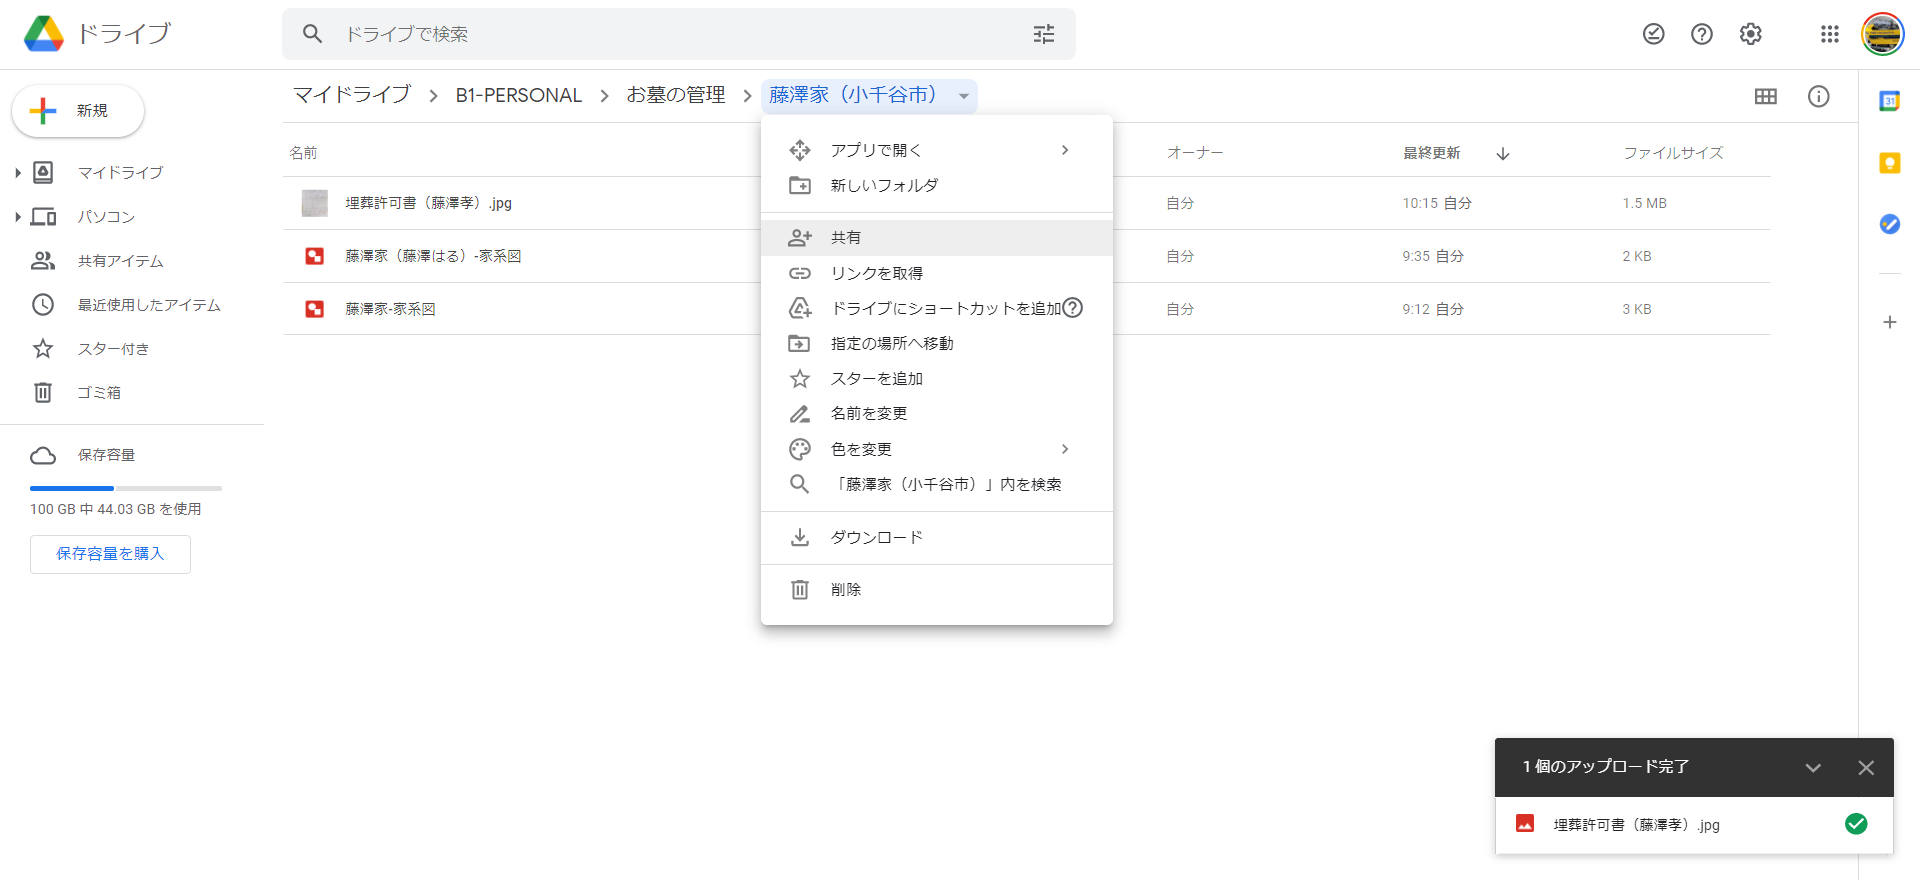1920x880 pixels.
Task: Select 削除 menu item
Action: (937, 590)
